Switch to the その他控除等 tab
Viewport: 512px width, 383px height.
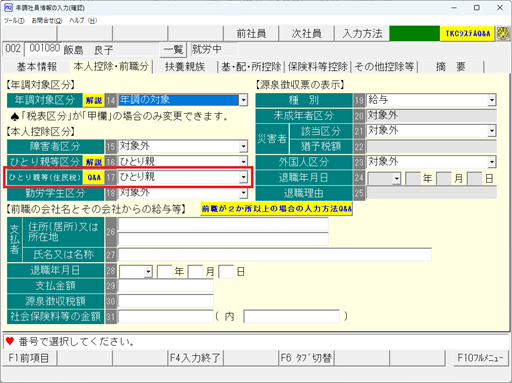384,67
